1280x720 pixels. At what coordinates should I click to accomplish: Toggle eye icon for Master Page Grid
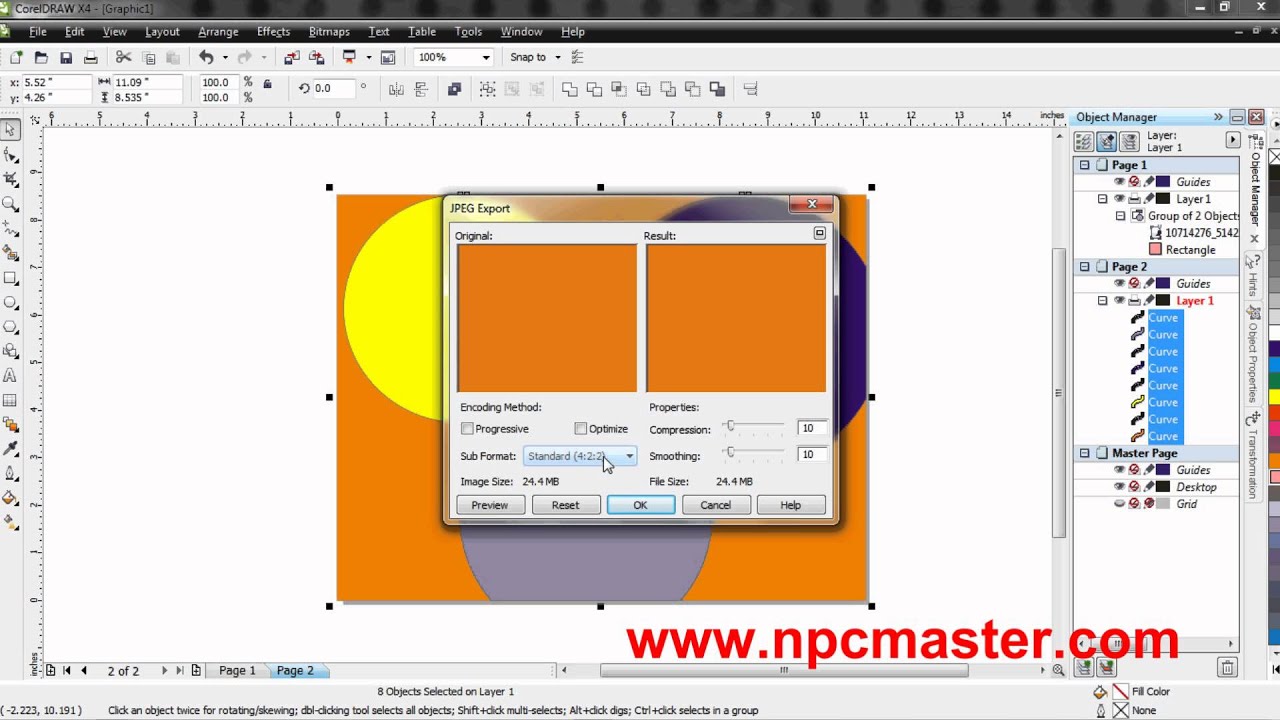[x=1119, y=504]
